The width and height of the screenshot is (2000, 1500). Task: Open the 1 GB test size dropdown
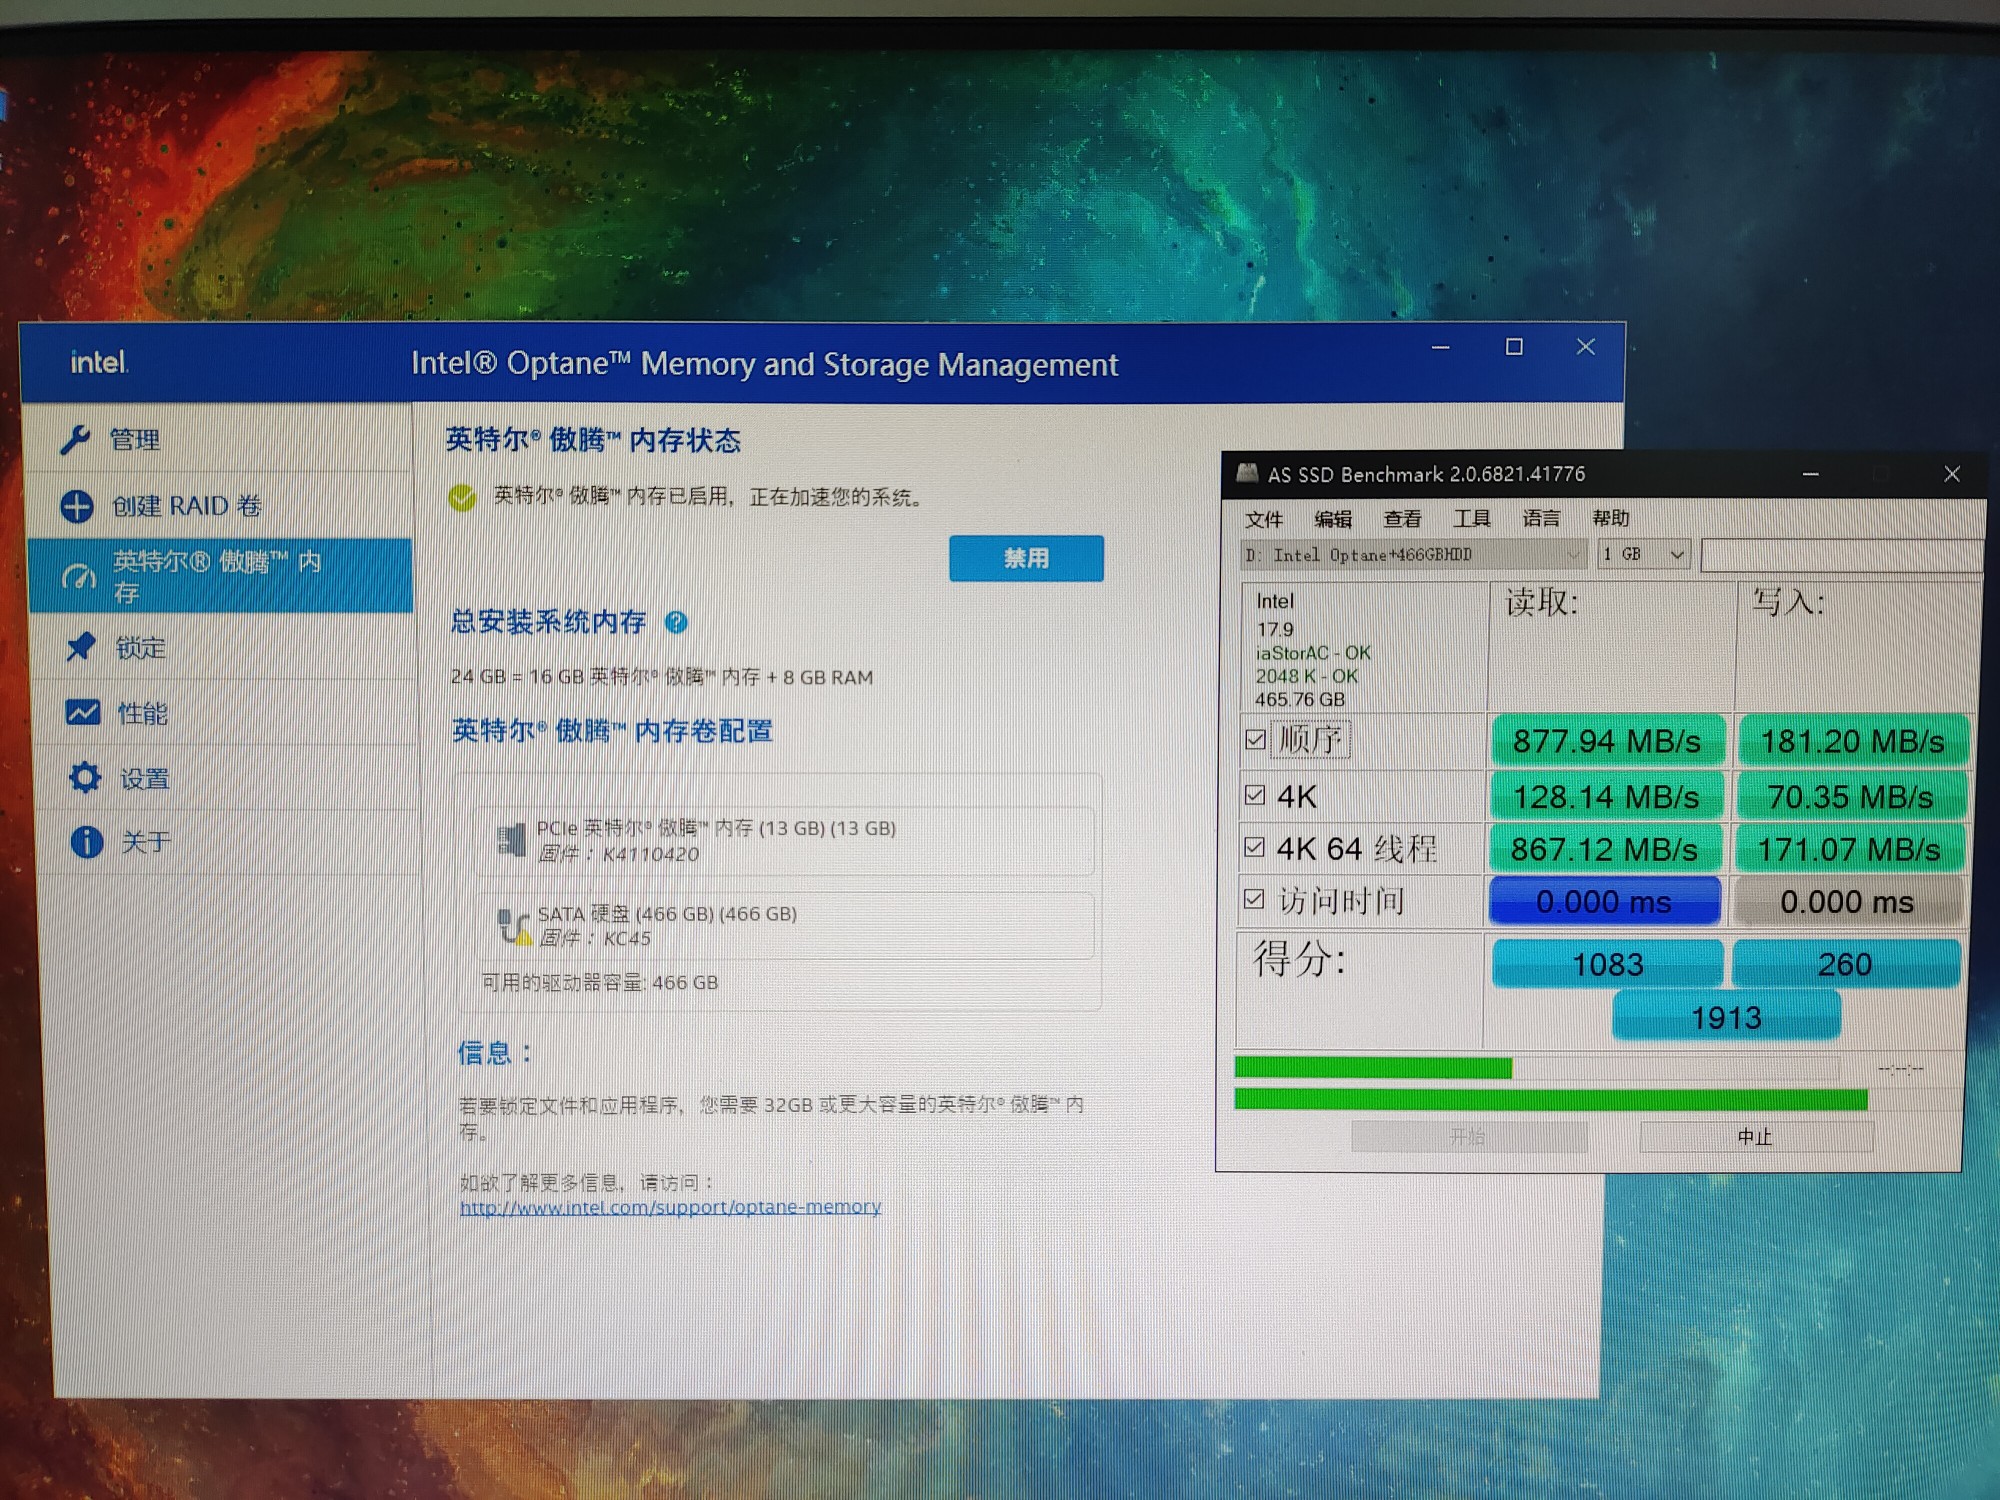click(x=1644, y=554)
